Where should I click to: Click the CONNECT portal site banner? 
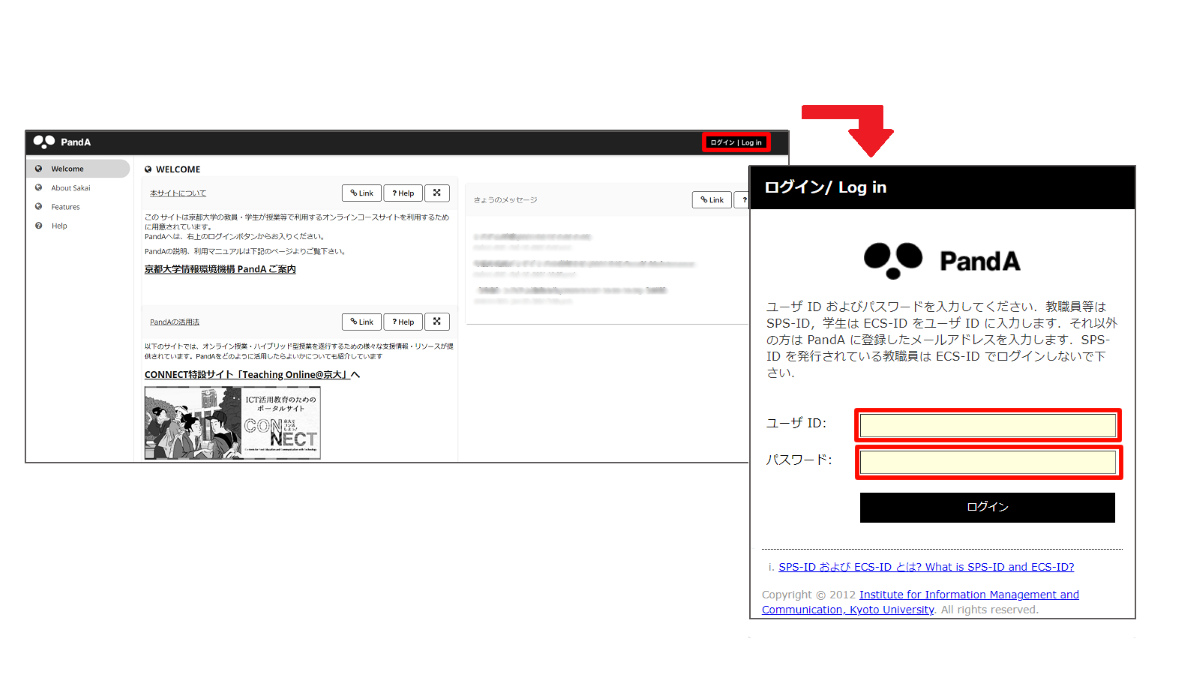click(x=232, y=422)
